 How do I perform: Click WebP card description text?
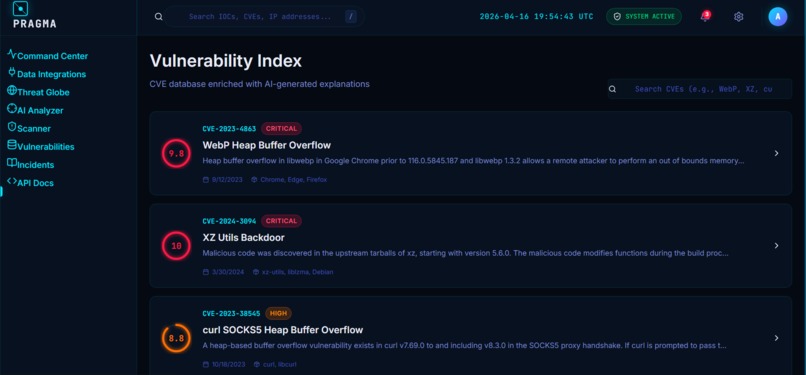tap(473, 161)
